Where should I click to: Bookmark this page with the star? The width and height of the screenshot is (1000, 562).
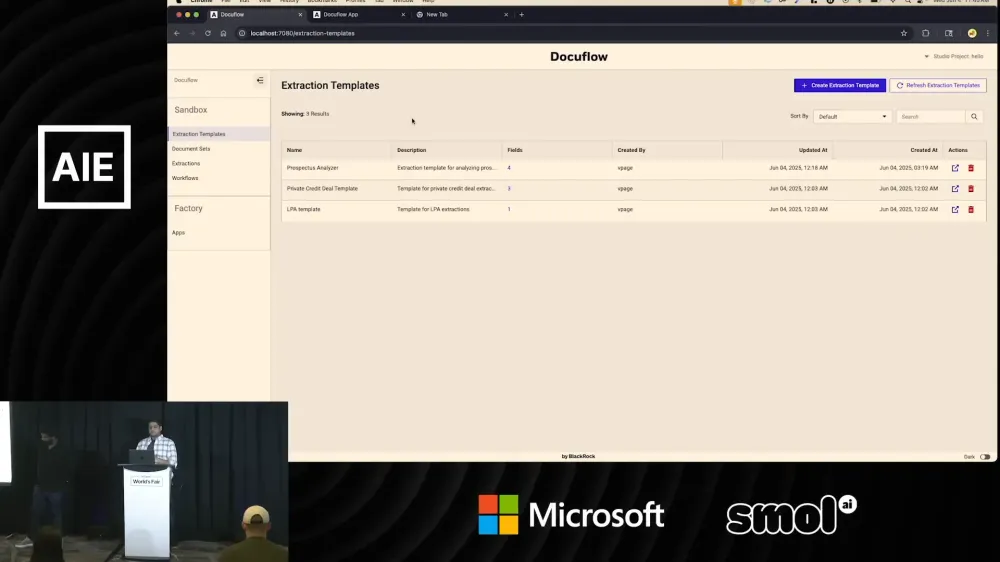tap(904, 33)
